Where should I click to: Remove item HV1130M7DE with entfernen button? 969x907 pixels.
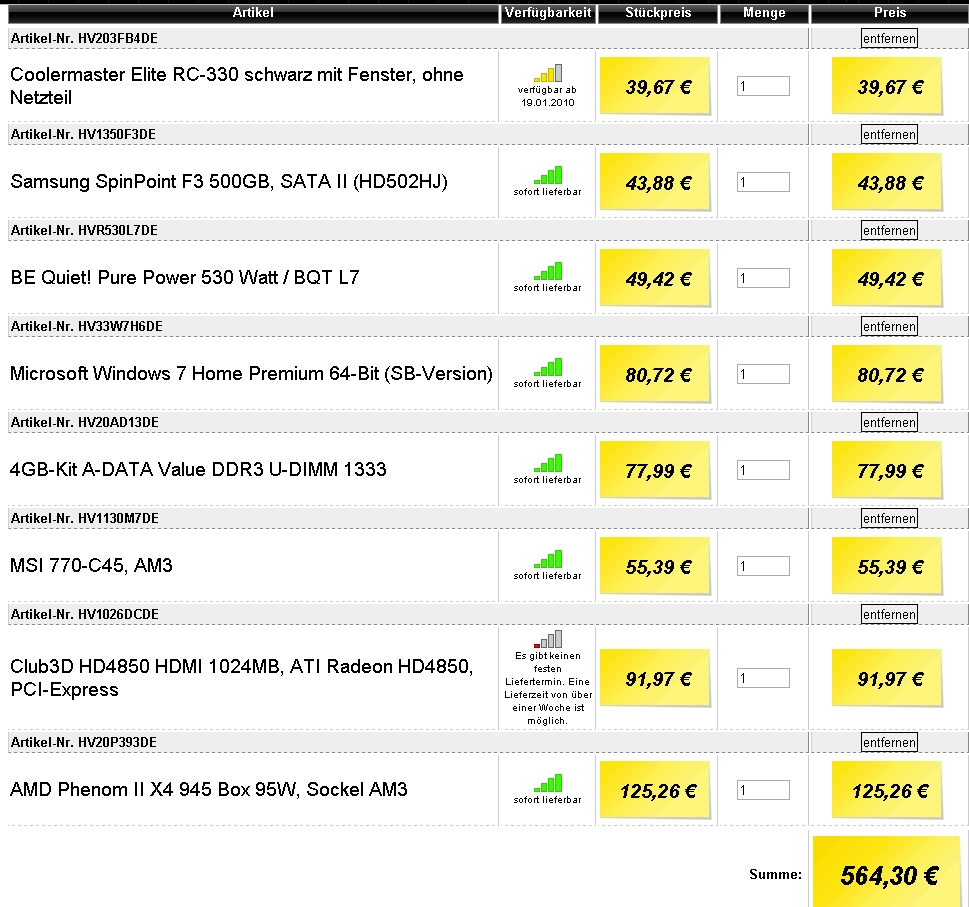coord(889,518)
